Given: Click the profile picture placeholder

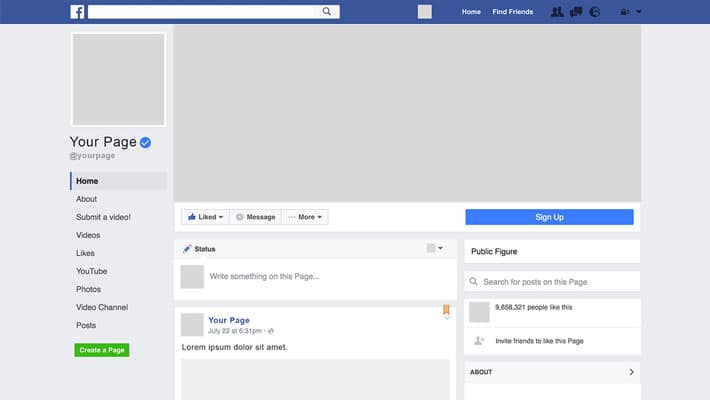Looking at the screenshot, I should pos(119,79).
